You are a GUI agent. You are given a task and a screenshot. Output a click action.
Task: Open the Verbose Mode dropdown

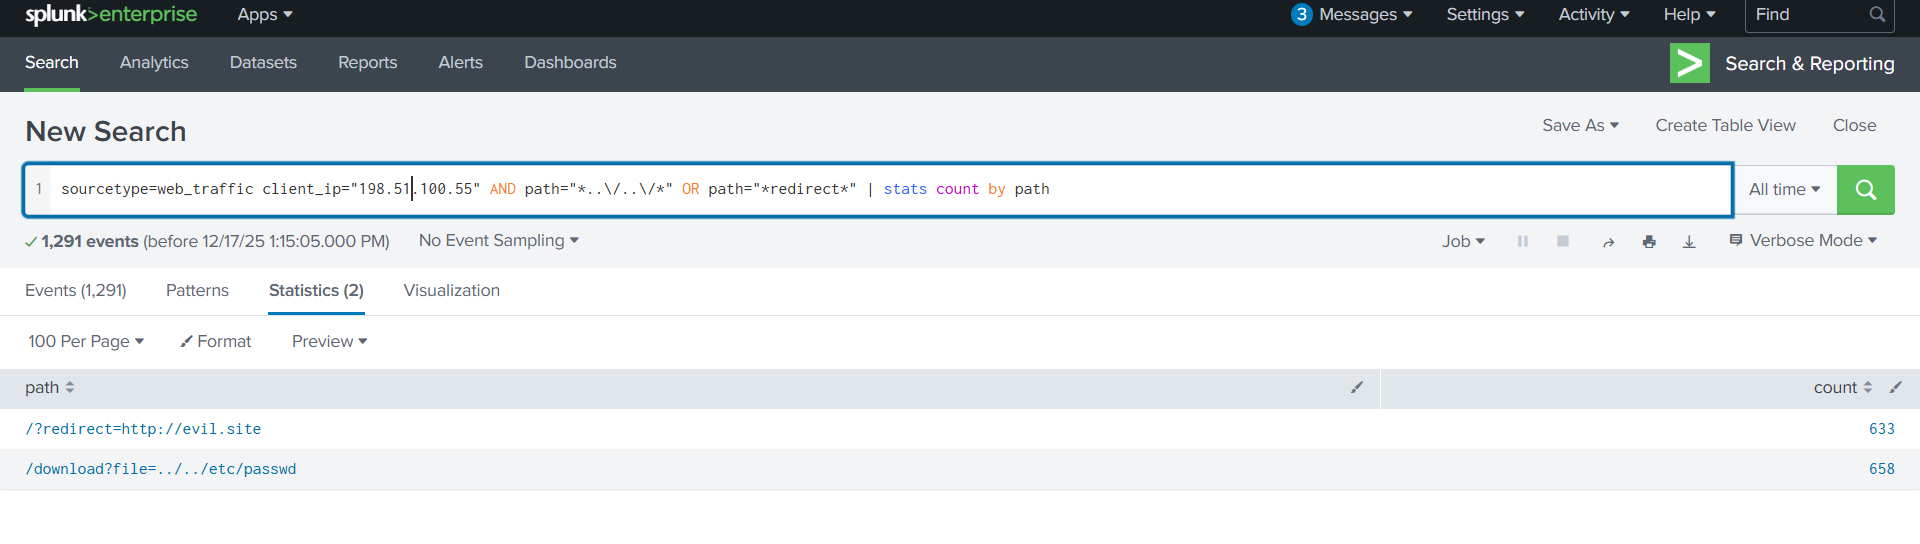(1804, 241)
